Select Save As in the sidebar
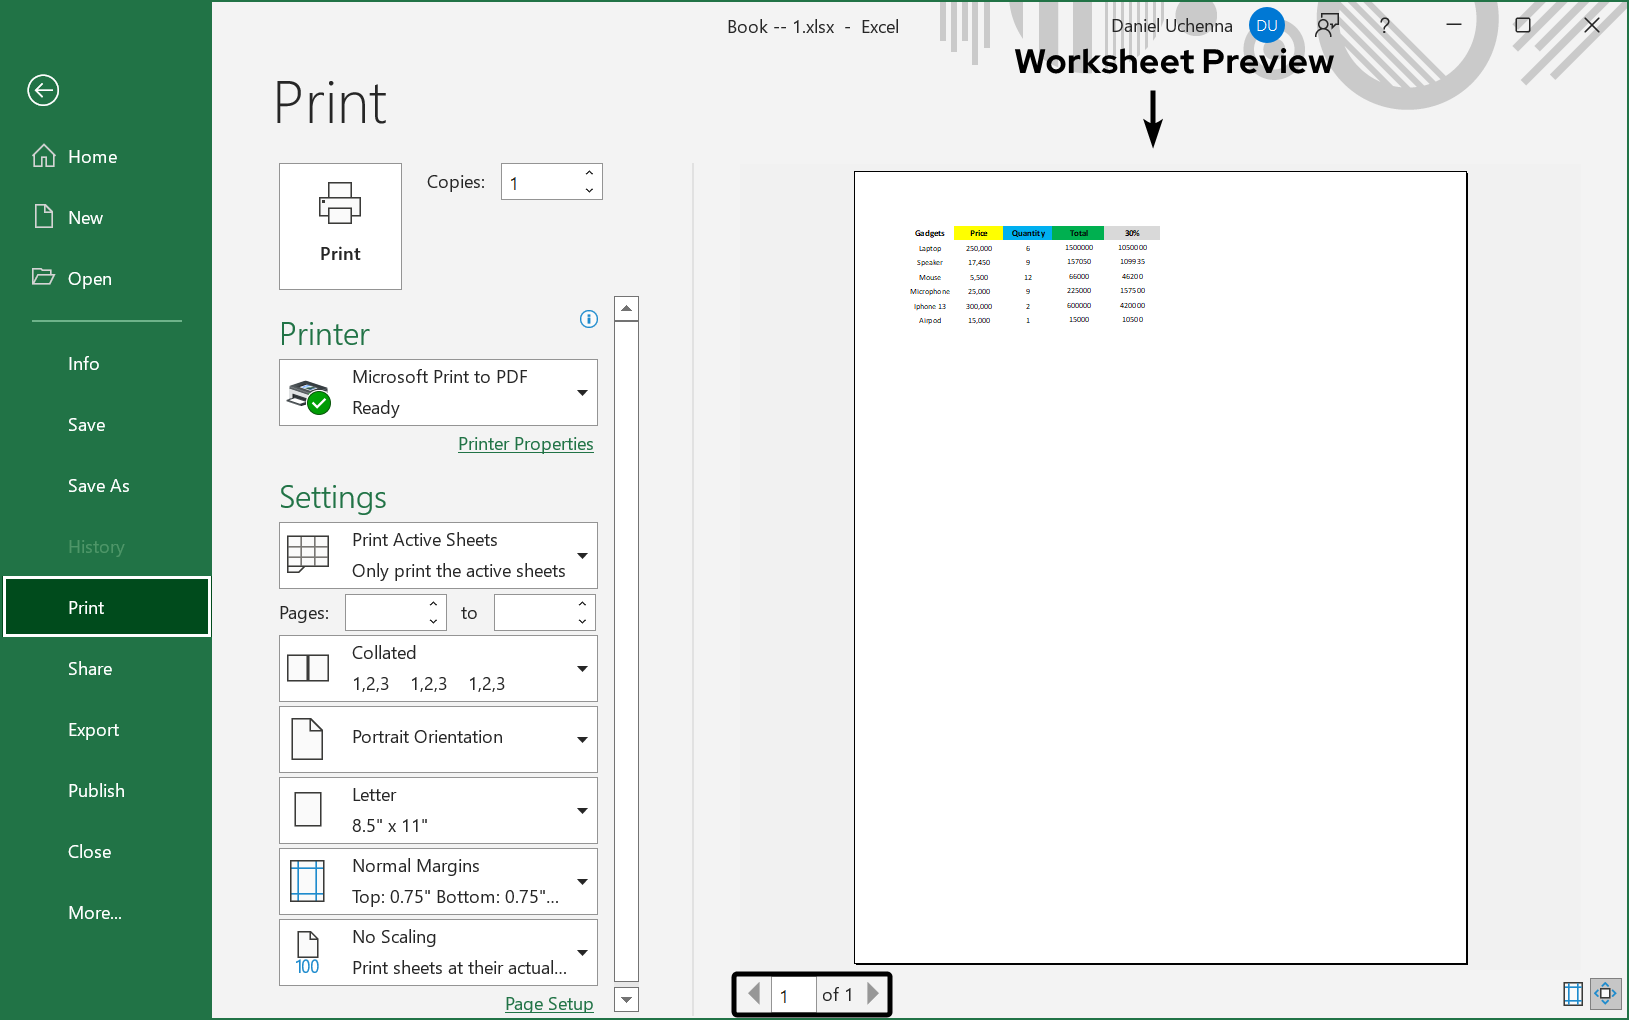The height and width of the screenshot is (1020, 1629). coord(99,486)
